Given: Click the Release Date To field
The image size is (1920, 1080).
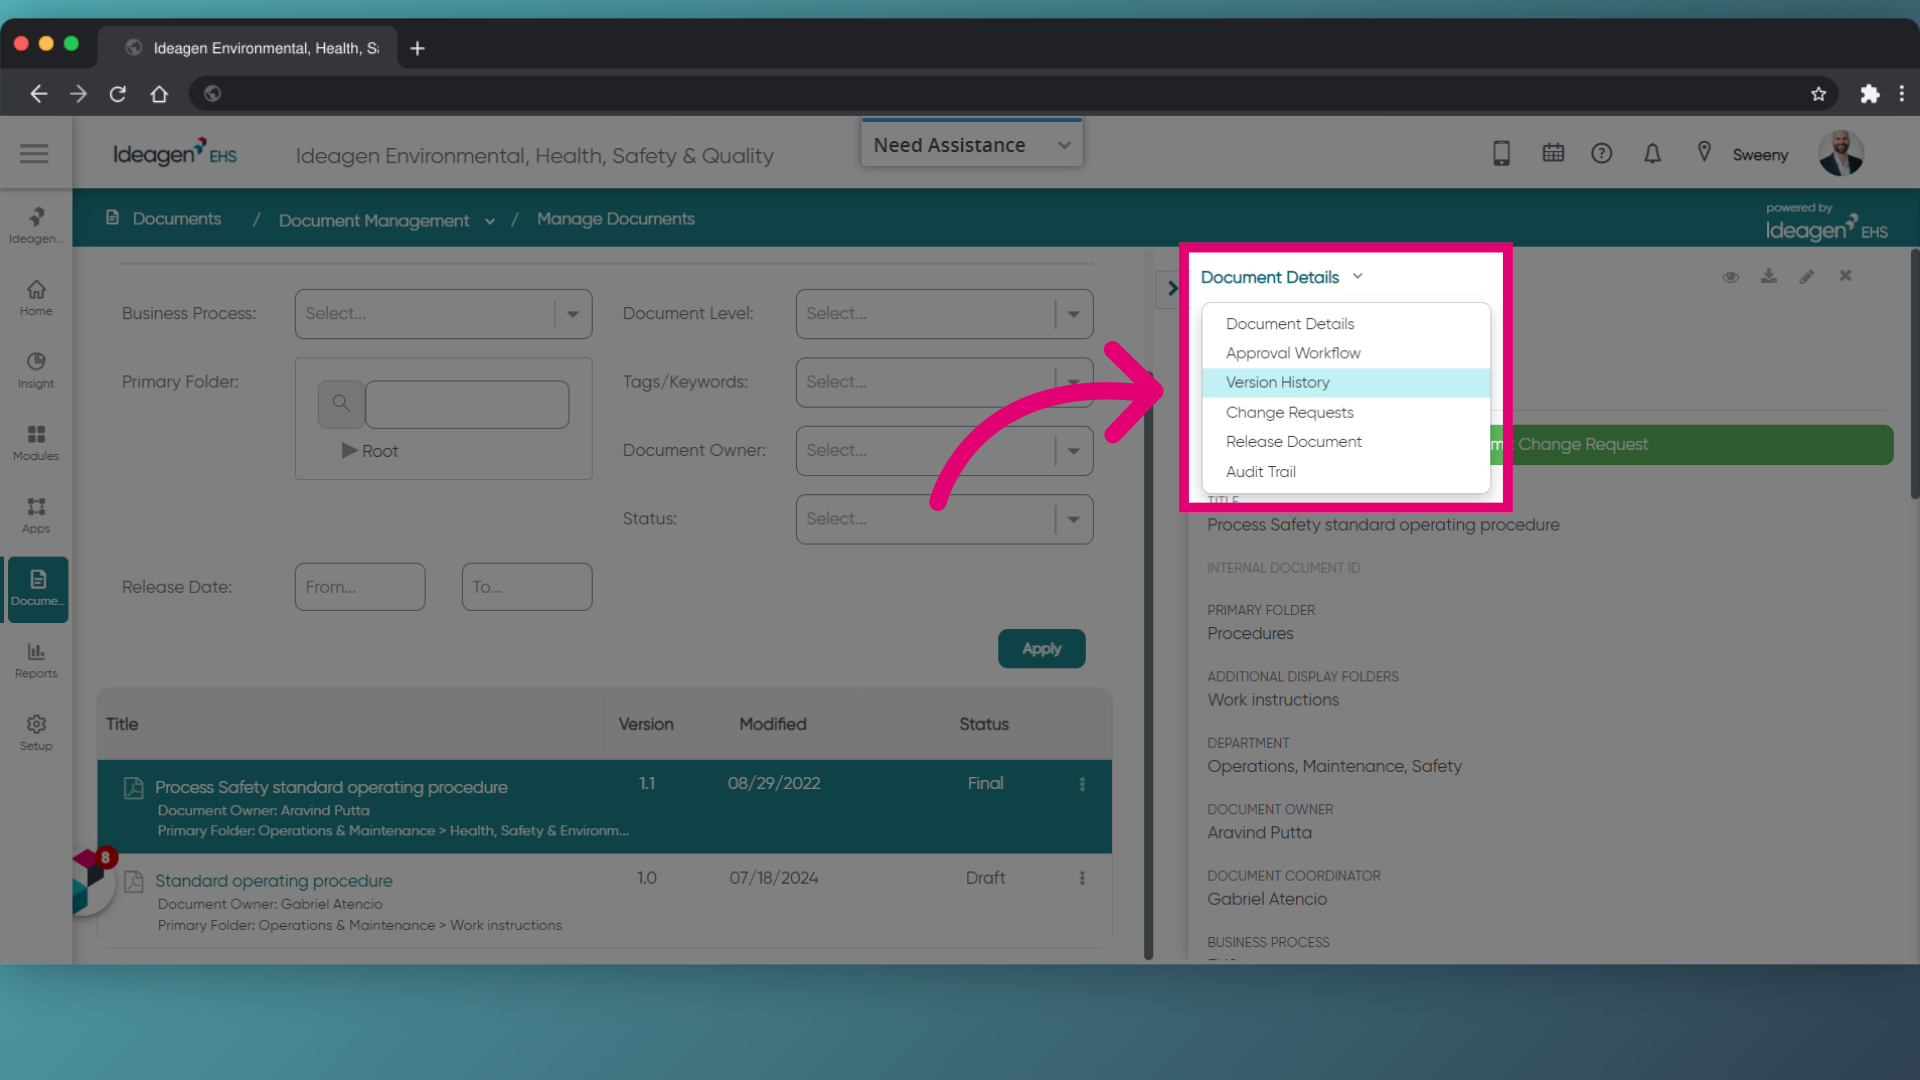Looking at the screenshot, I should tap(527, 587).
